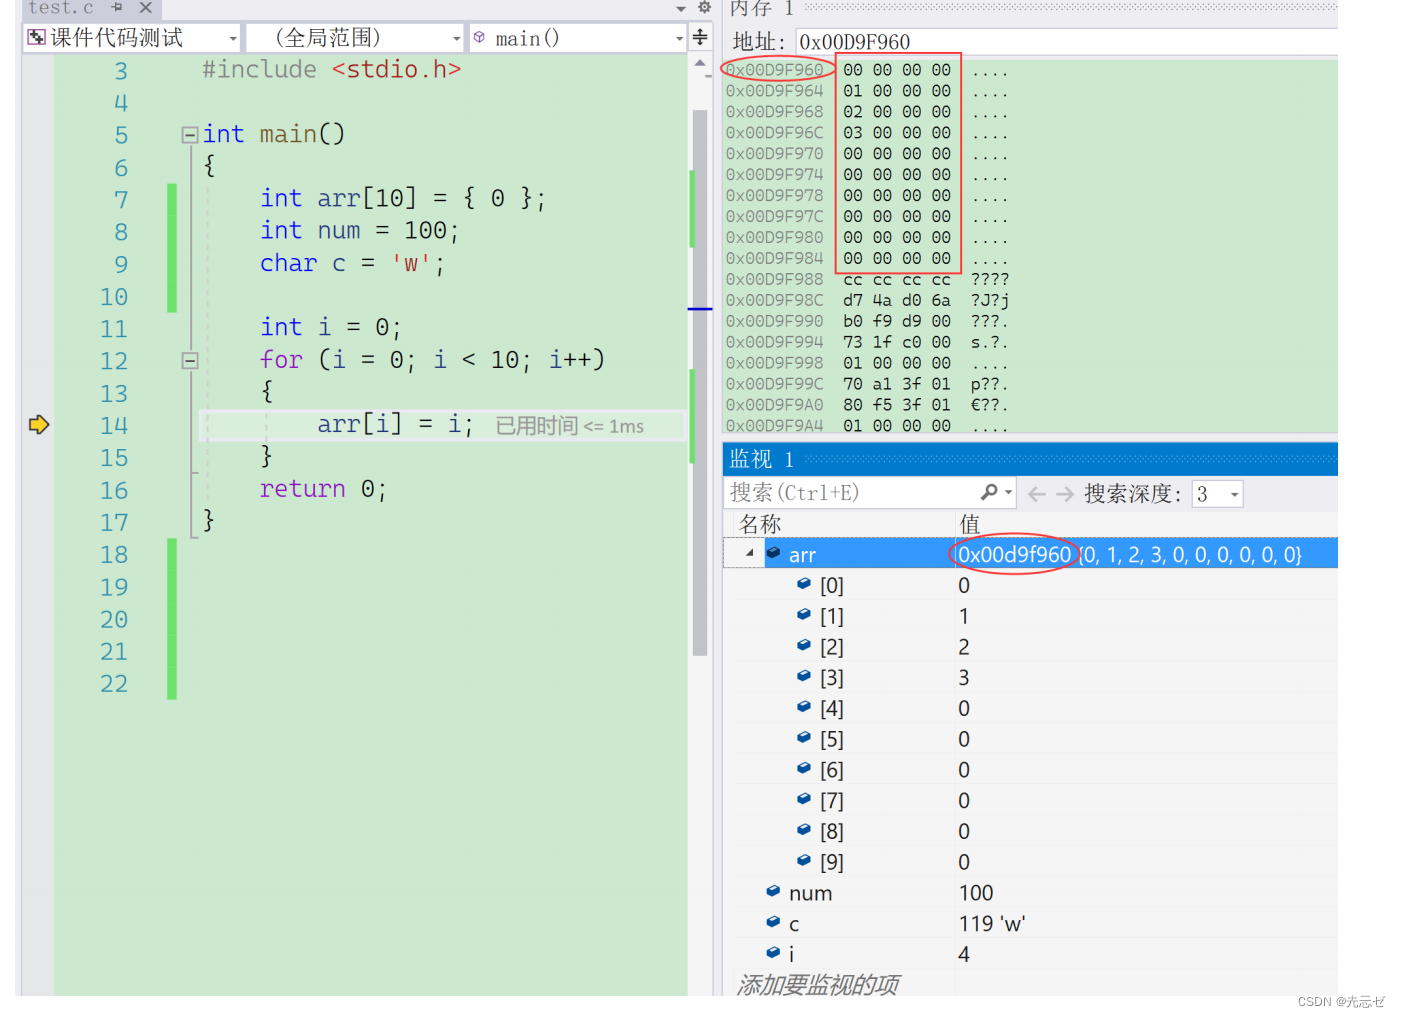This screenshot has width=1401, height=1017.
Task: Select the [3] element row
Action: click(1030, 677)
